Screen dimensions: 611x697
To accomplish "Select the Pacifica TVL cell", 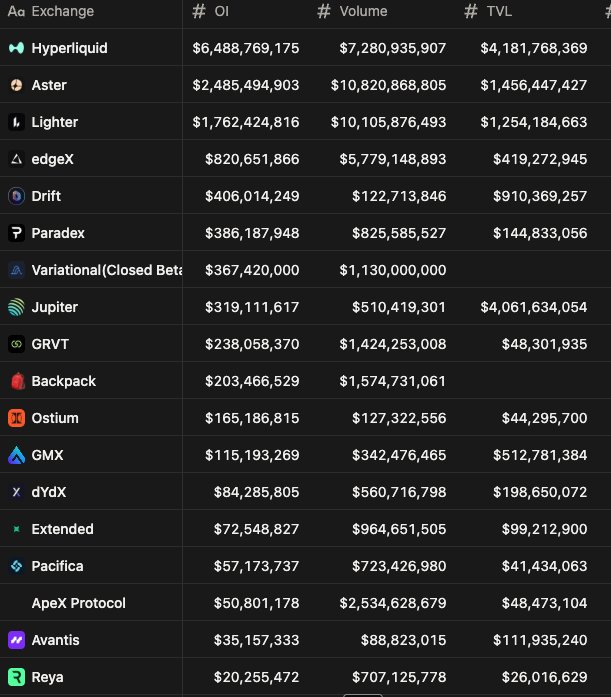I will click(540, 566).
